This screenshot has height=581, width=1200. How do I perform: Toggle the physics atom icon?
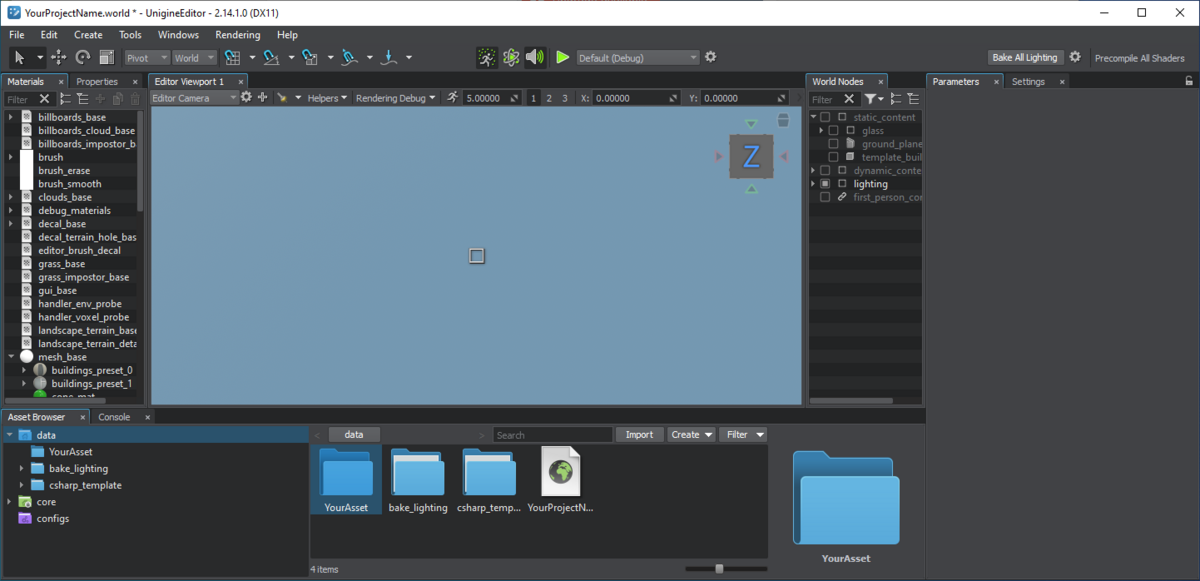tap(511, 58)
